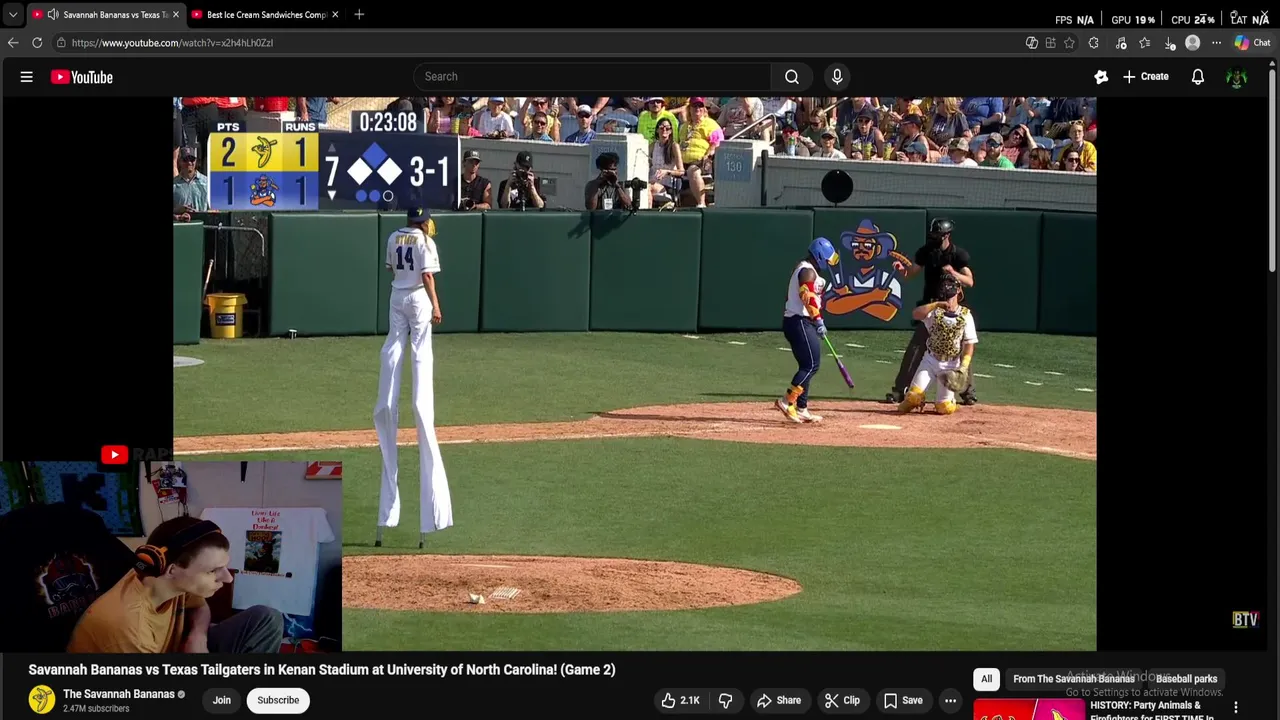This screenshot has width=1280, height=720.
Task: Open a new browser tab
Action: click(x=359, y=15)
